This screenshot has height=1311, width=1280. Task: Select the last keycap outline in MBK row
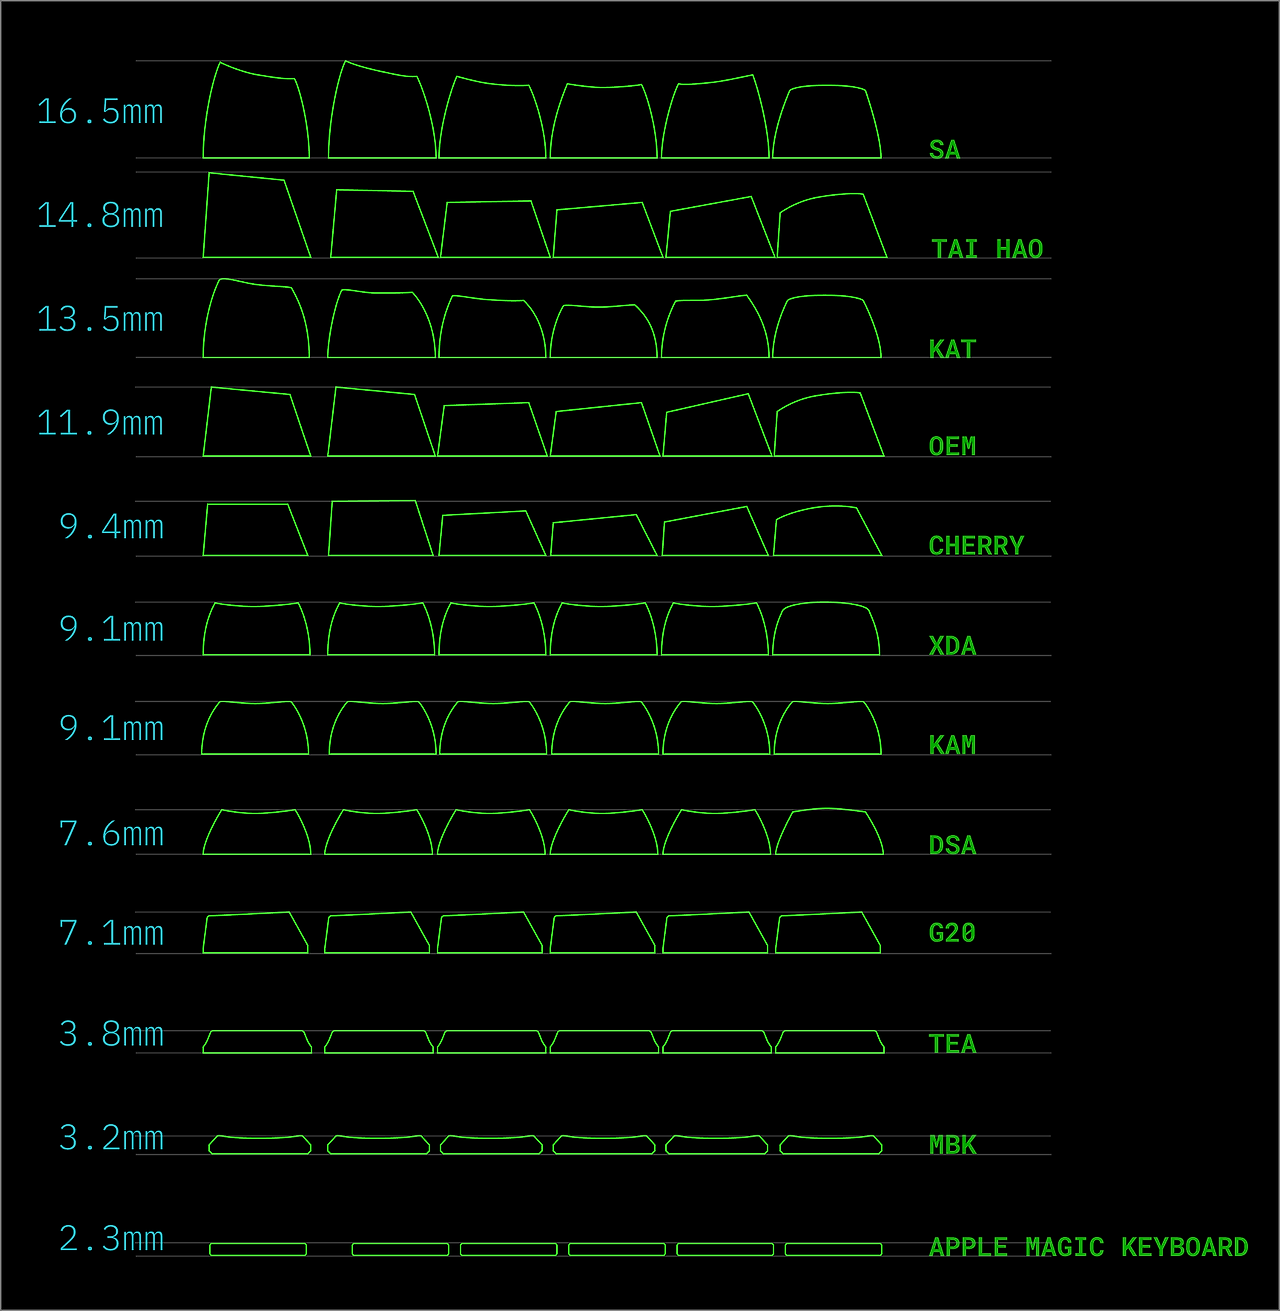[x=831, y=1145]
